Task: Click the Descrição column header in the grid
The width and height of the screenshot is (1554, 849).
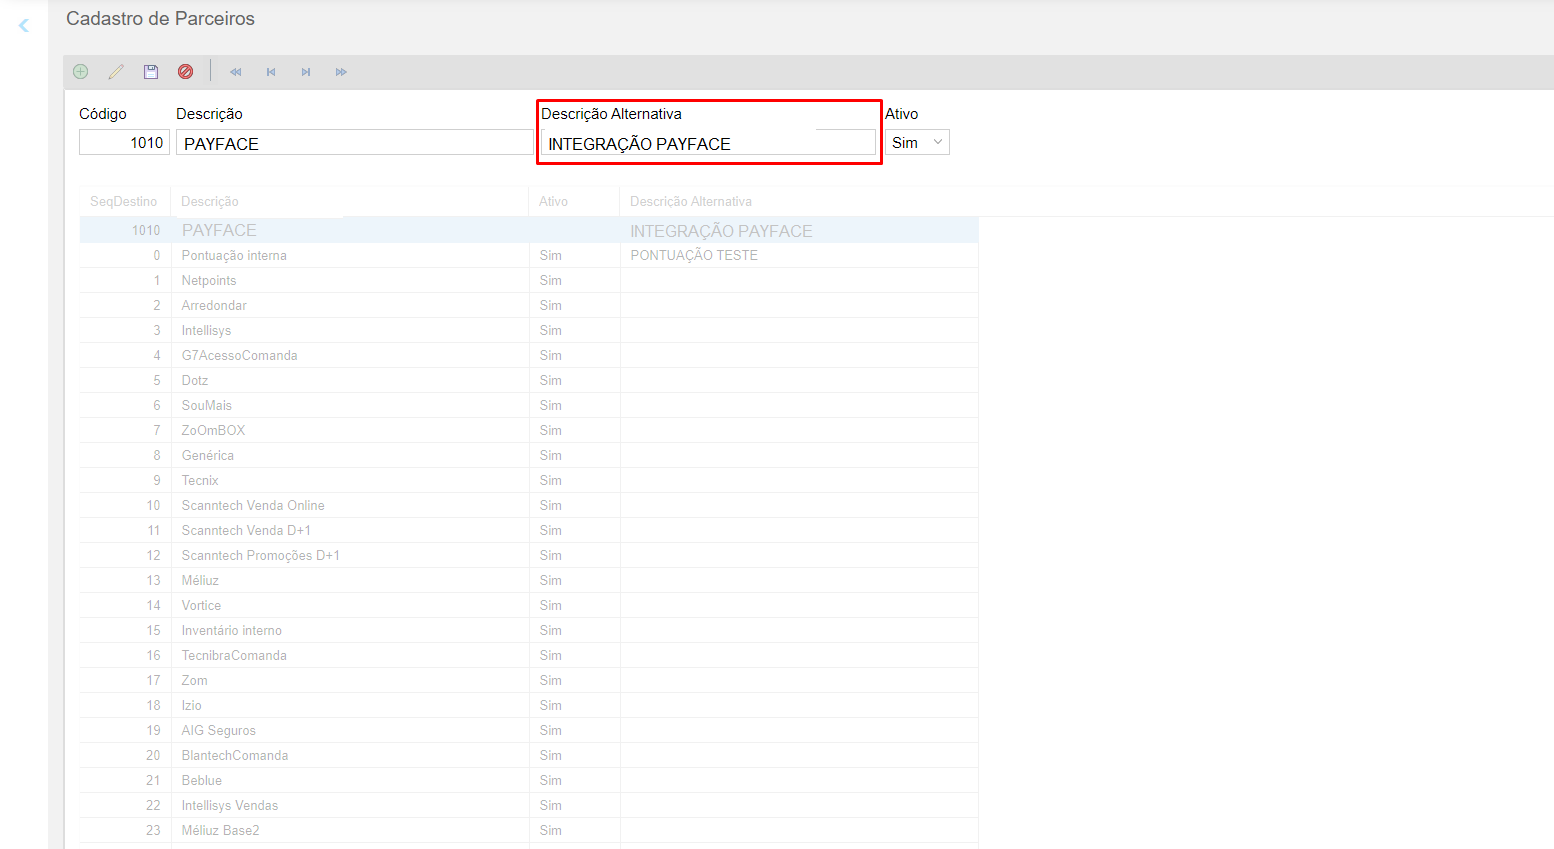Action: (349, 201)
